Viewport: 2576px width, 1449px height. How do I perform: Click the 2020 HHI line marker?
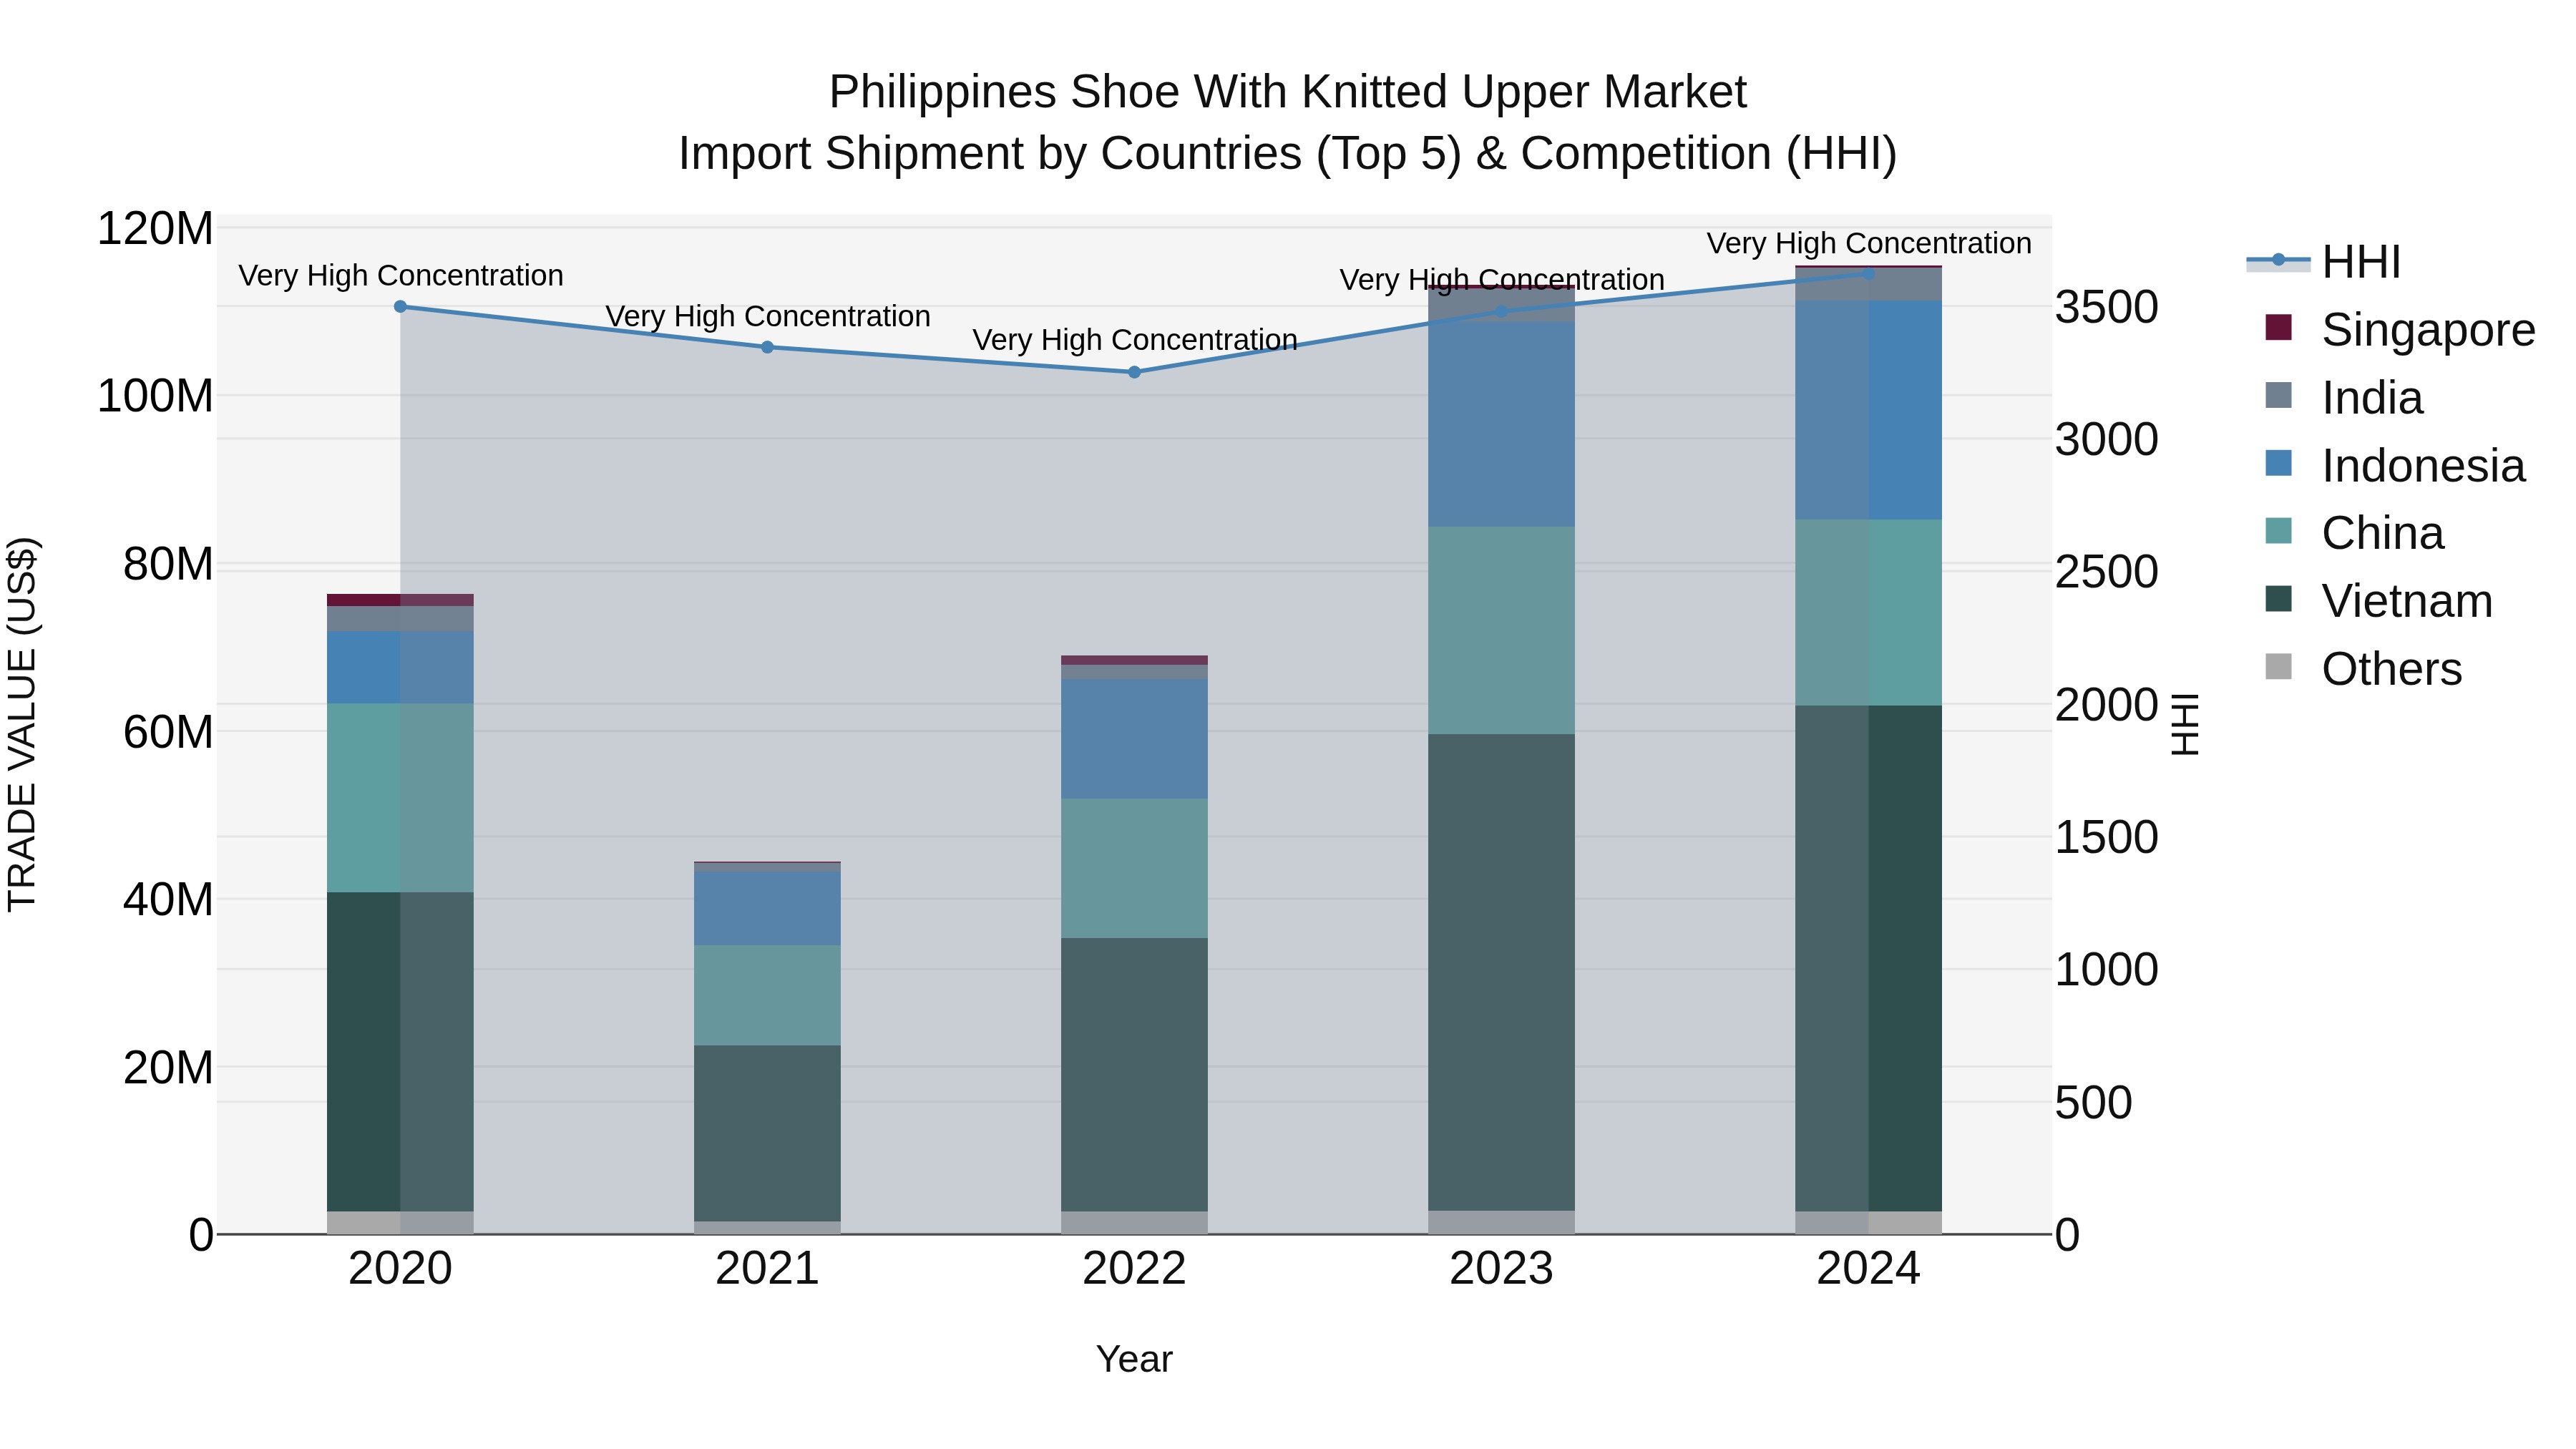pos(400,307)
